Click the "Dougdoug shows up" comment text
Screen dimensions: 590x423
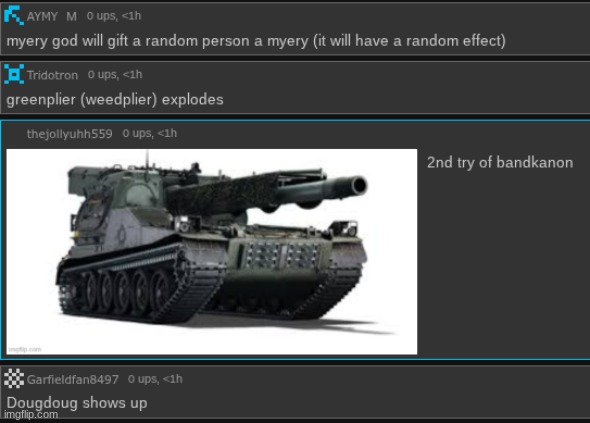coord(77,403)
